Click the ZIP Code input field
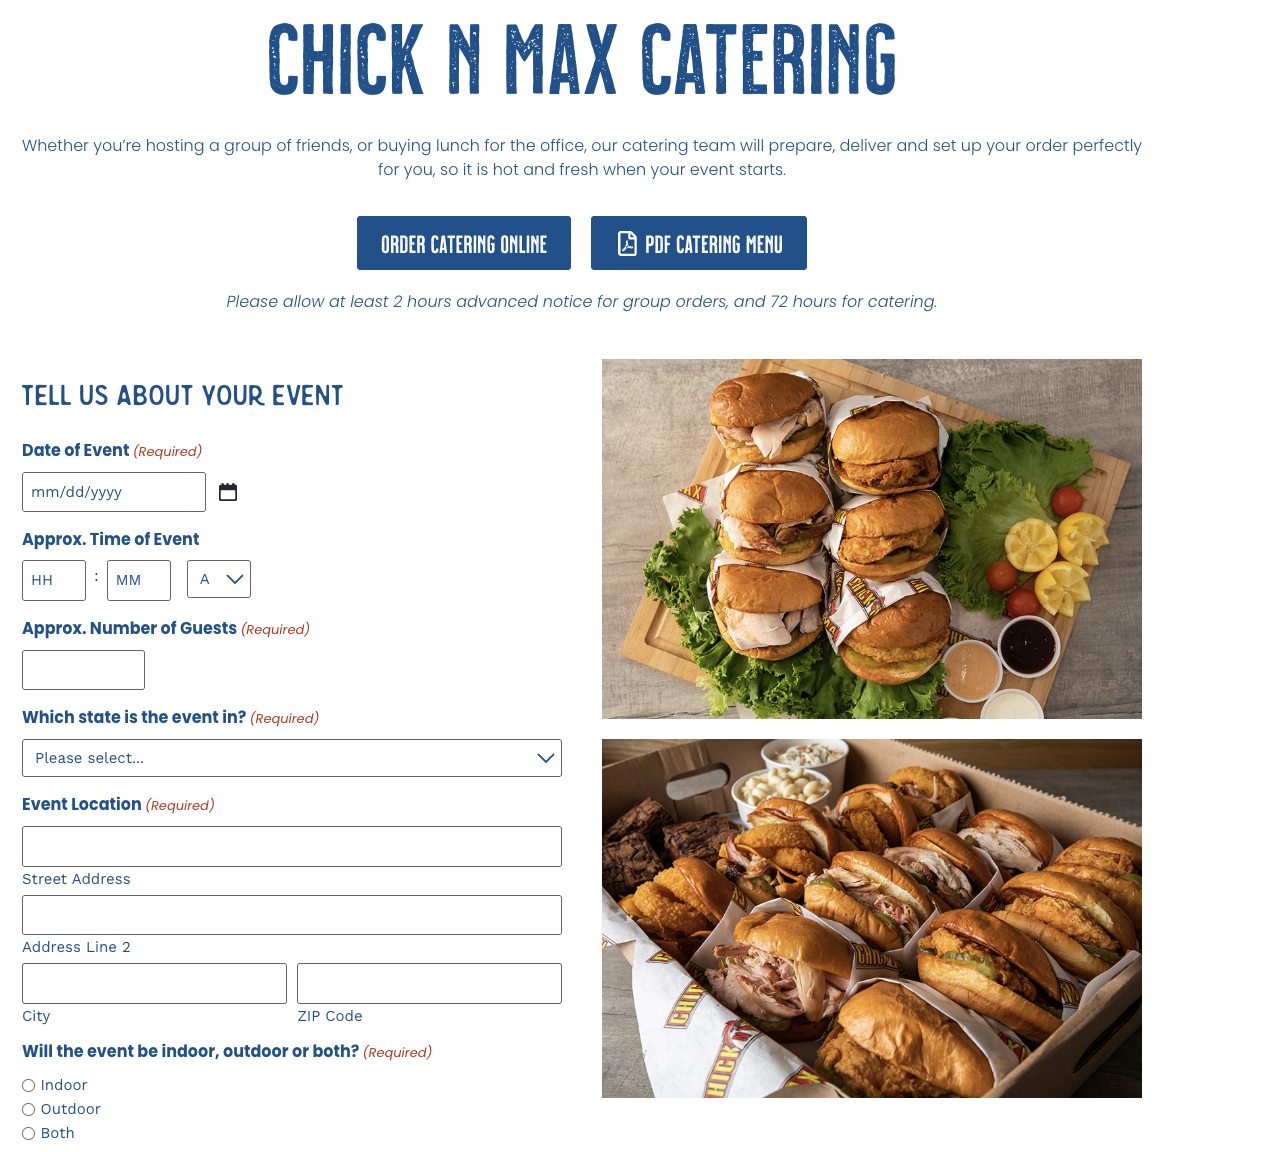The height and width of the screenshot is (1152, 1286). (429, 984)
